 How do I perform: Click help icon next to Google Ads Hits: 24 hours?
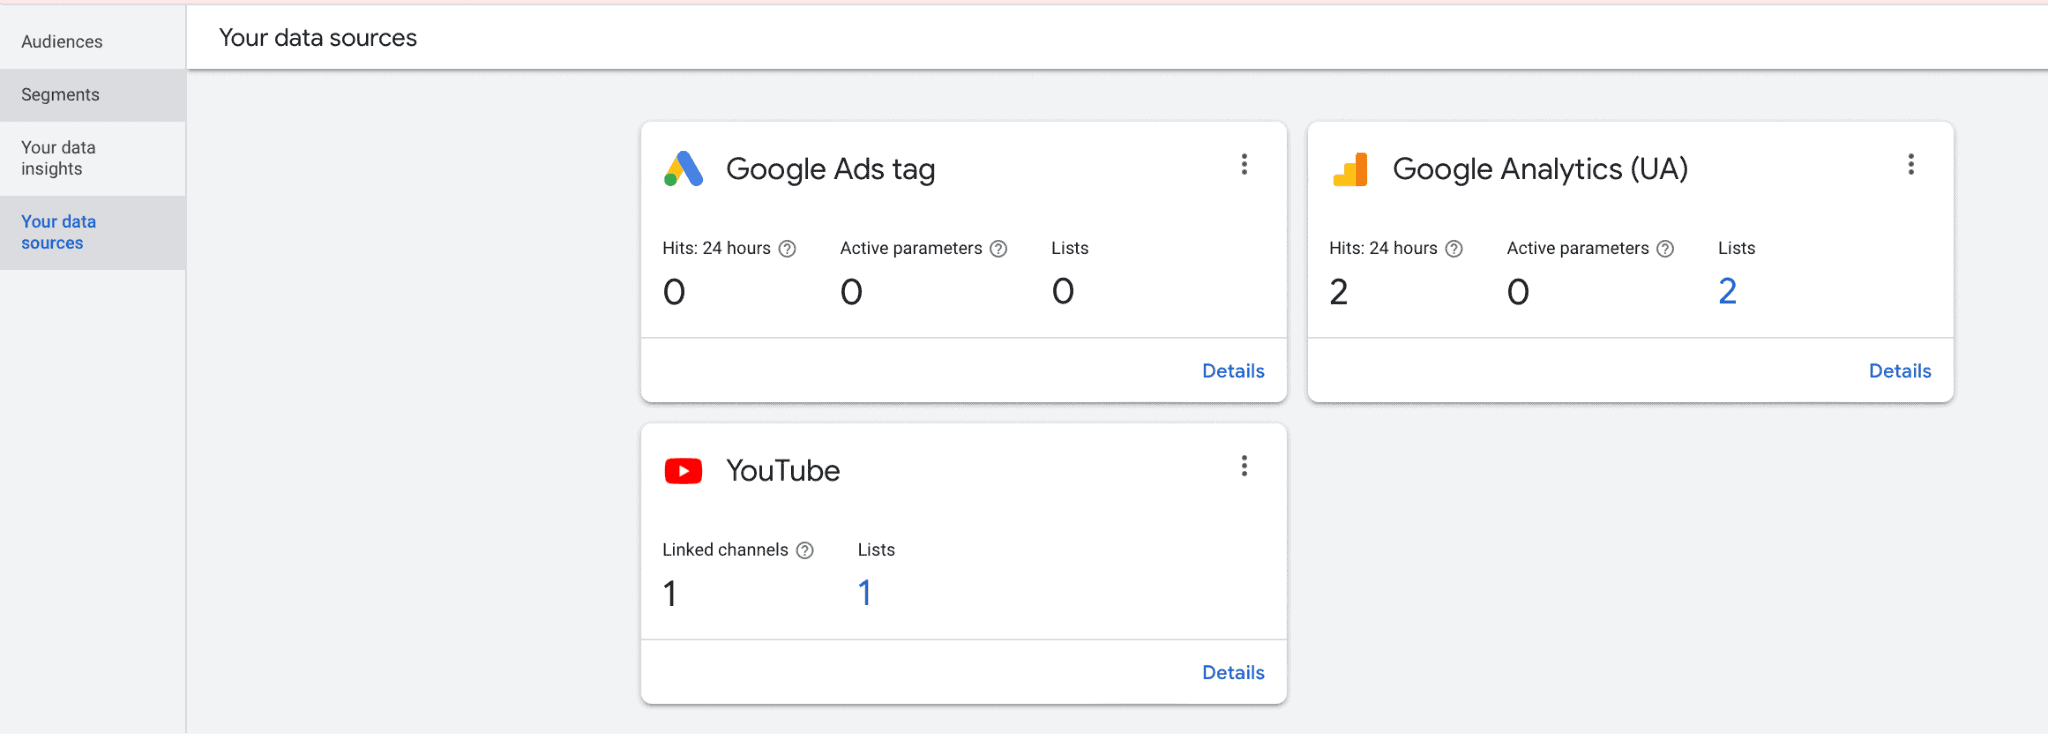[787, 249]
